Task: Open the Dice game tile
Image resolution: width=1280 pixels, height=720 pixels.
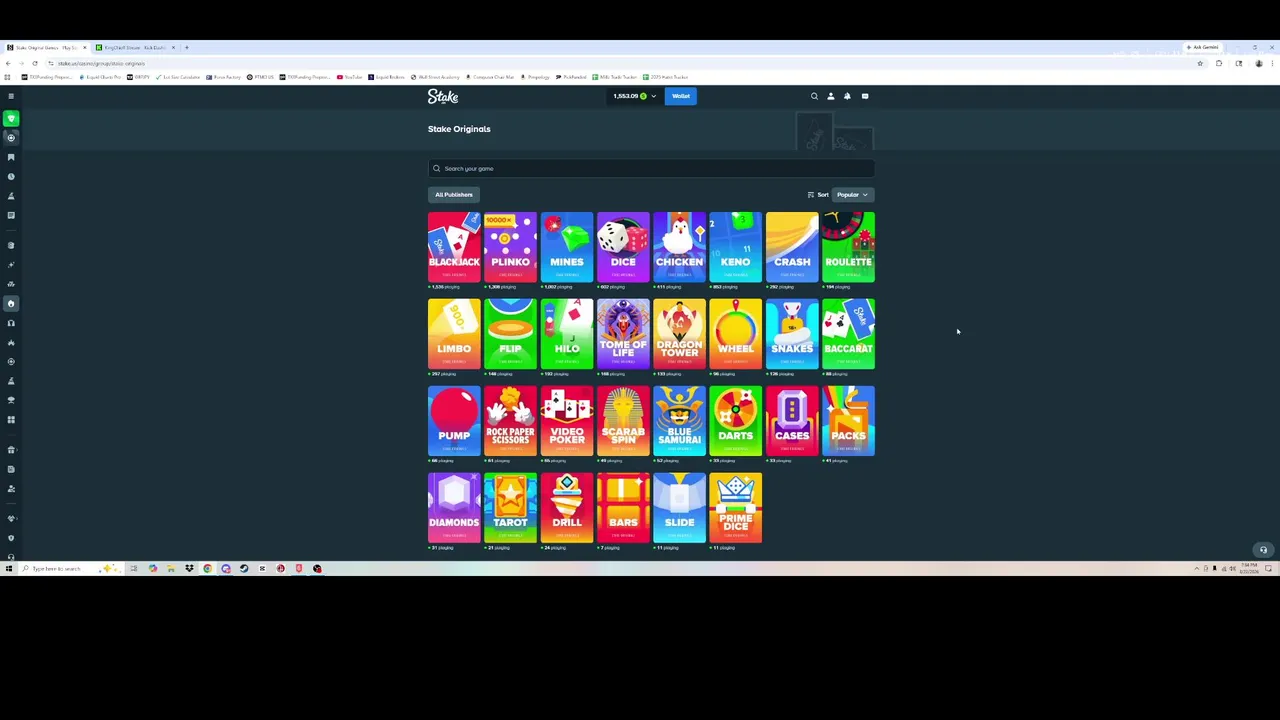Action: point(623,246)
